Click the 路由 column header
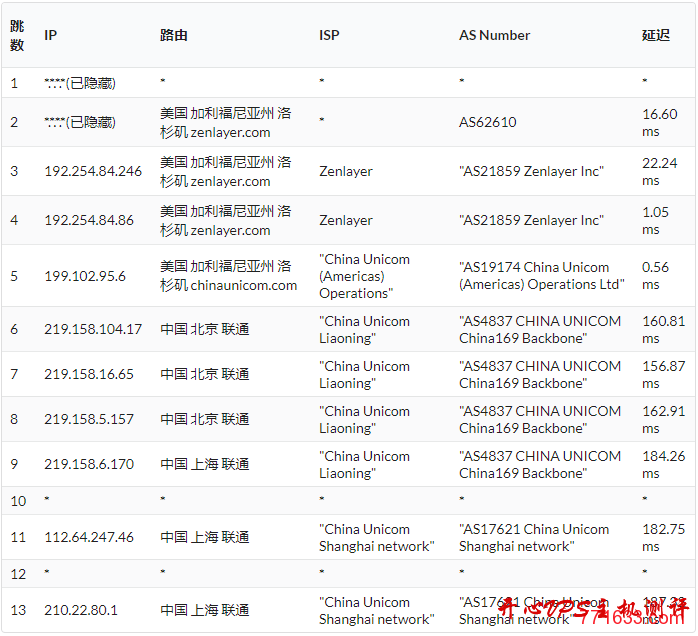The image size is (698, 636). pyautogui.click(x=173, y=35)
